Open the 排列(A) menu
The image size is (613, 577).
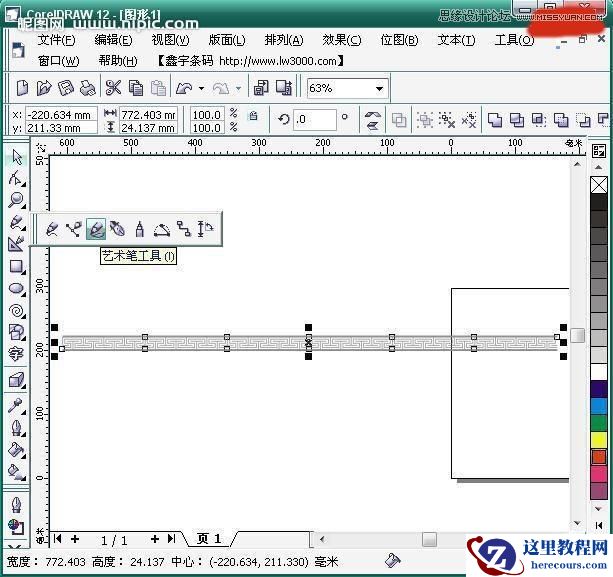(x=284, y=40)
